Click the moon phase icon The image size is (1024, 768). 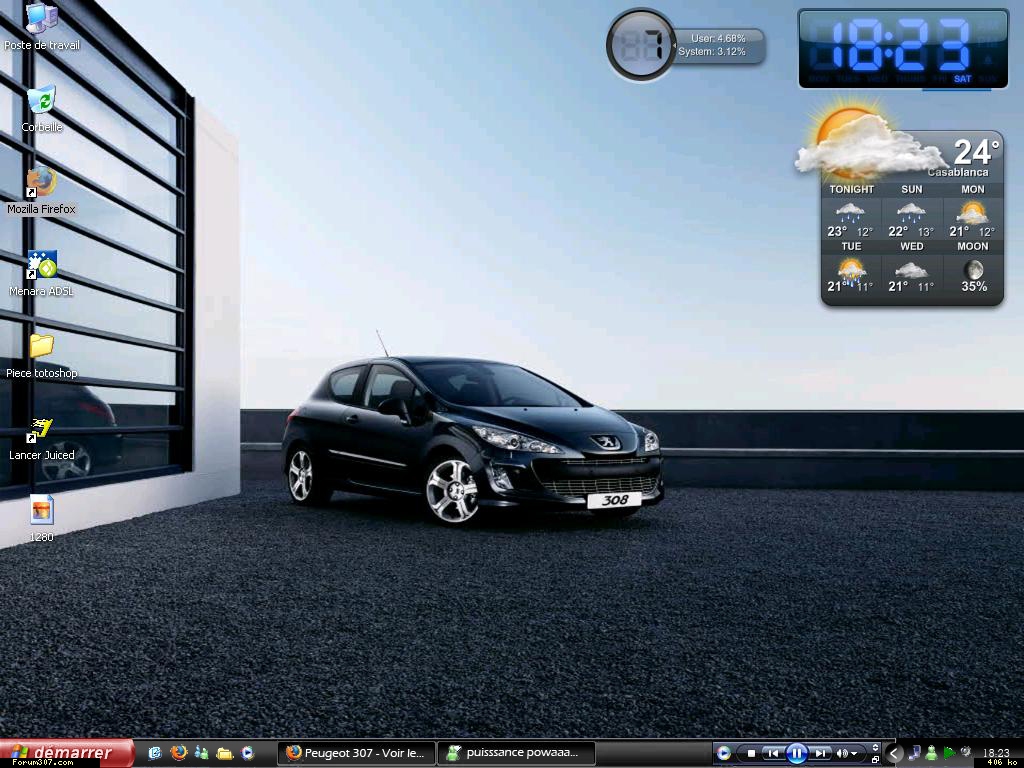click(974, 269)
